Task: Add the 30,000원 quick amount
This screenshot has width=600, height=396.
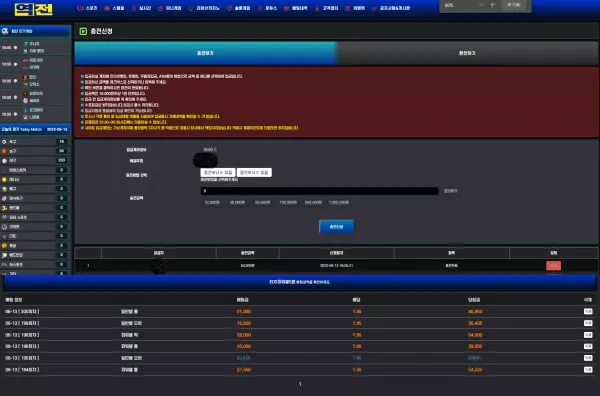Action: pos(237,202)
